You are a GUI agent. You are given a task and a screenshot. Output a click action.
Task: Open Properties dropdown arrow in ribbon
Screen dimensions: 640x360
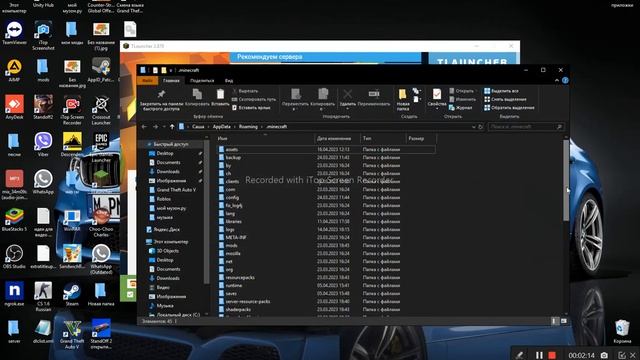pos(437,109)
